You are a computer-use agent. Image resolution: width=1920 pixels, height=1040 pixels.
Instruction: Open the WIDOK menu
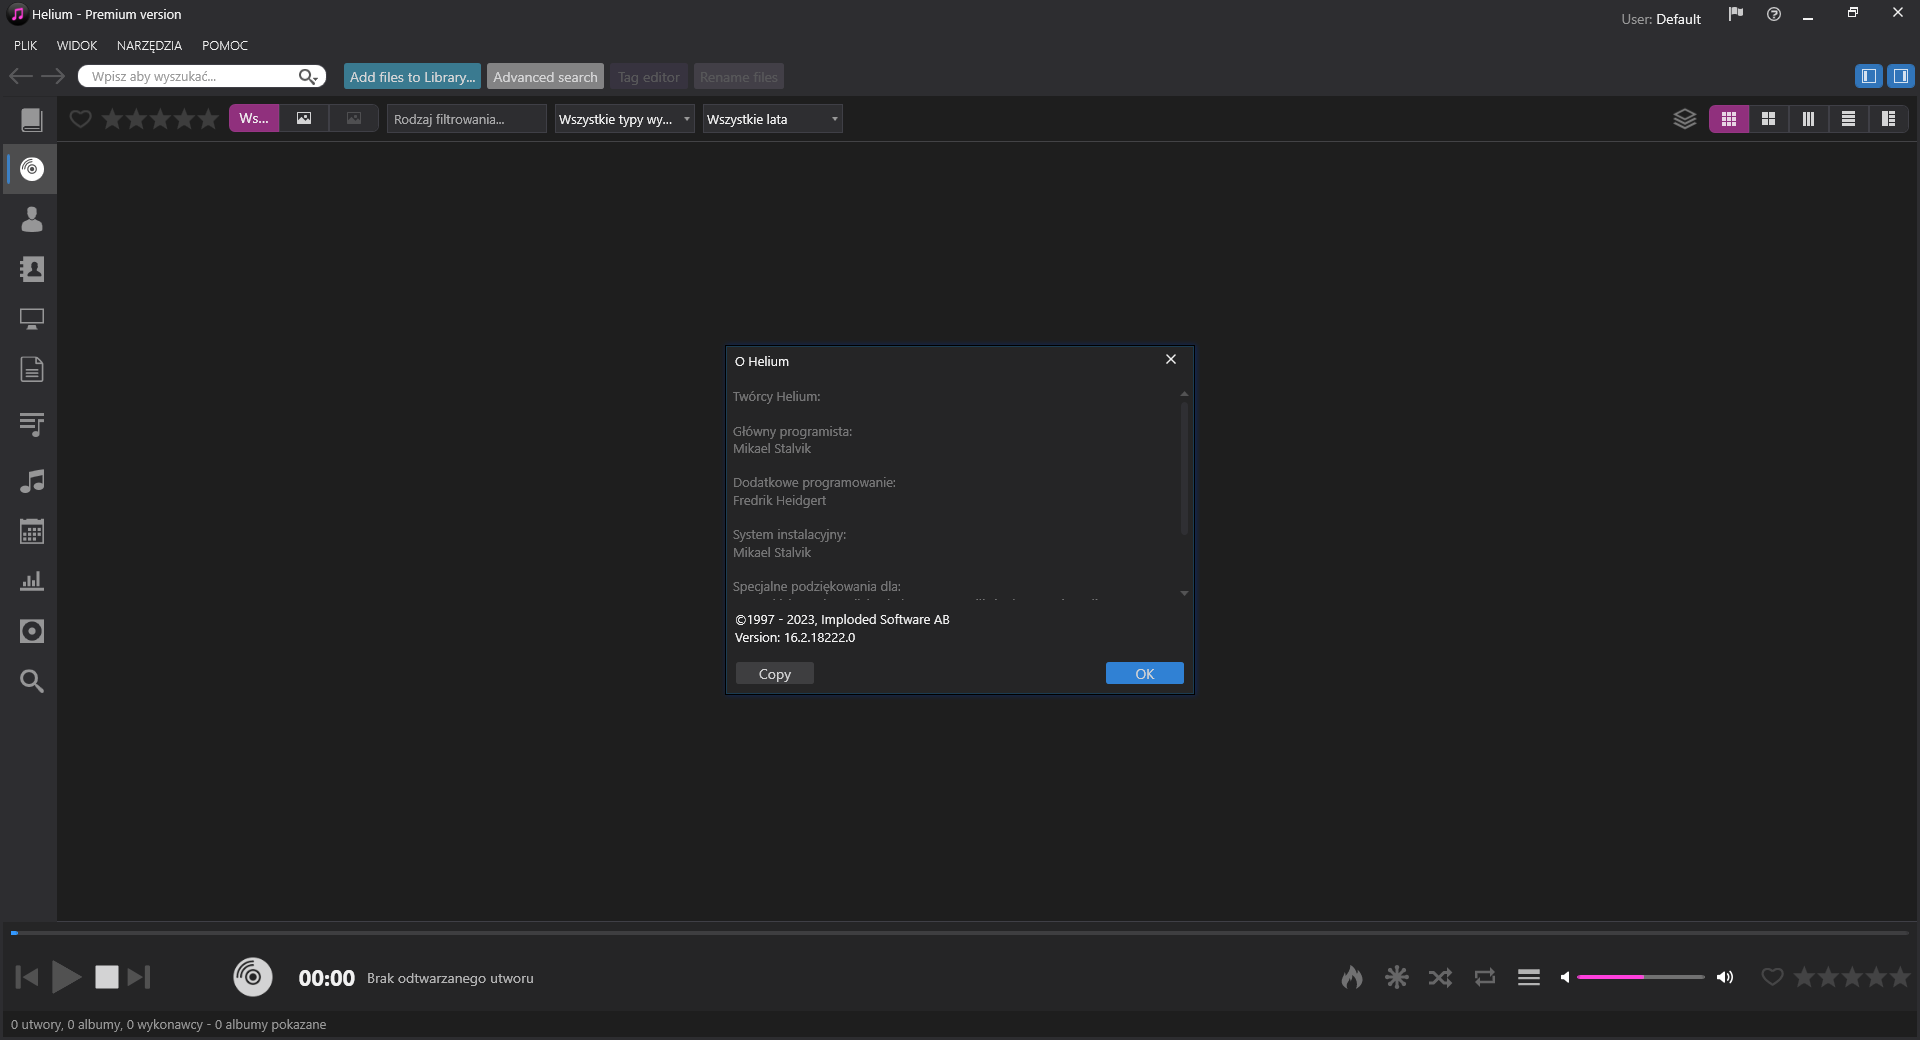click(x=77, y=45)
